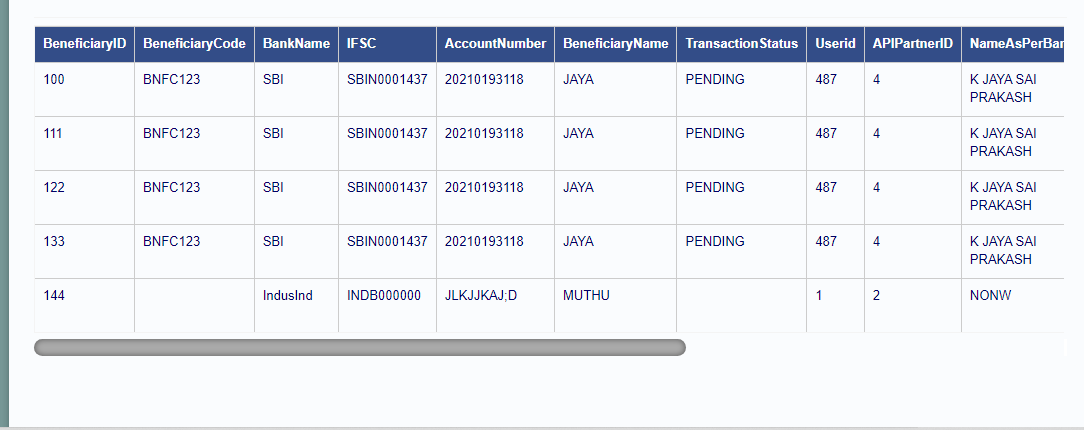Click the horizontal scrollbar thumb below table
The height and width of the screenshot is (430, 1084).
[359, 347]
